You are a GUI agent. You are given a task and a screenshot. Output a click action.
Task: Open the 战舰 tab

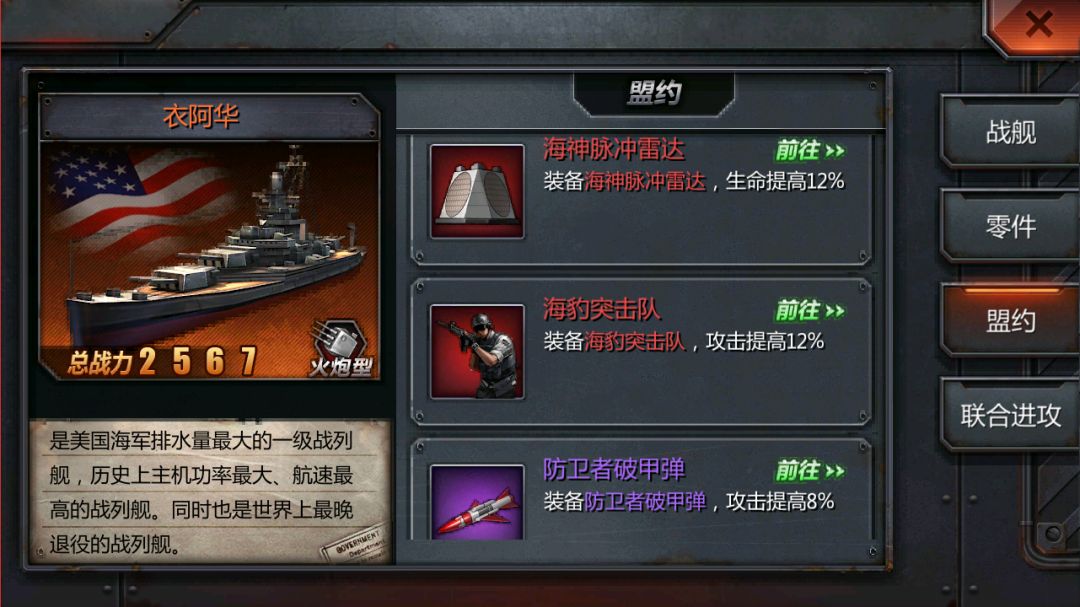tap(1010, 132)
